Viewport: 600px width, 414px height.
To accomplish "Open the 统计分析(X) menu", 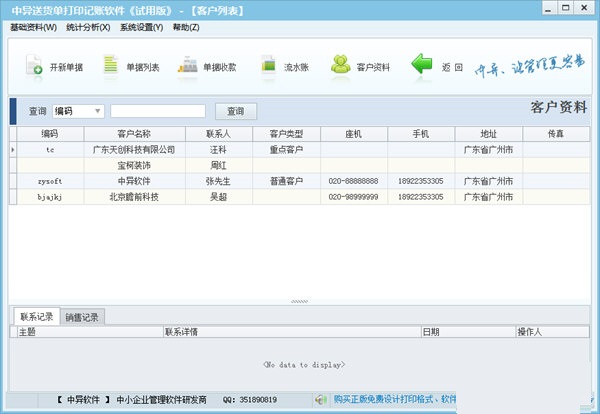I will click(88, 27).
